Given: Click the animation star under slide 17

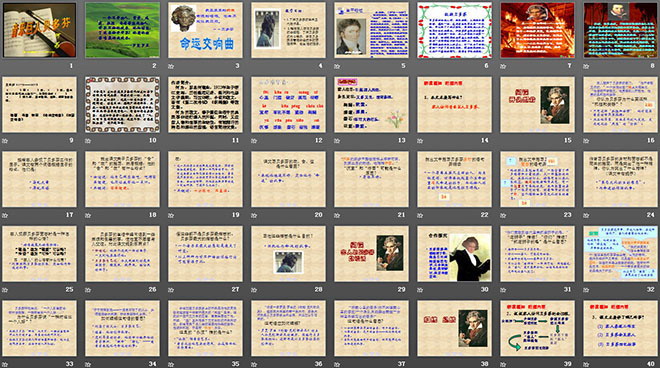Looking at the screenshot, I should click(x=5, y=215).
